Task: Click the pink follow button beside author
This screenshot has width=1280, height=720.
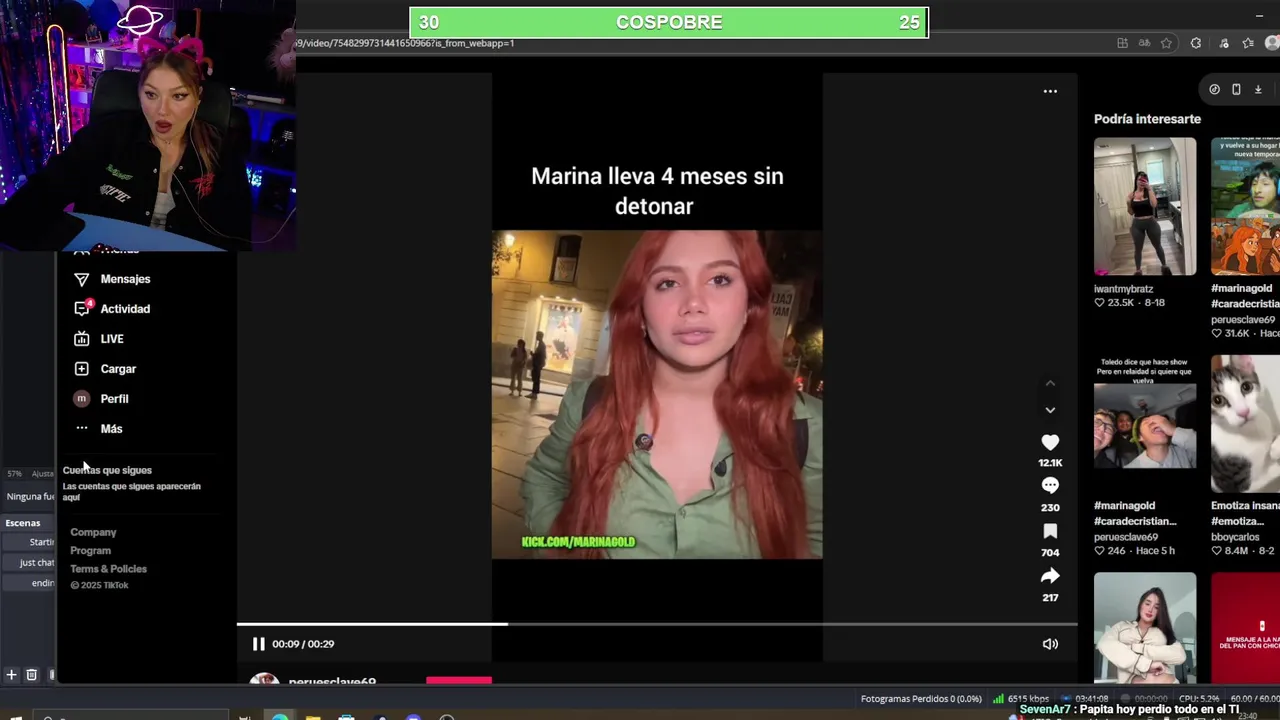Action: click(x=459, y=681)
